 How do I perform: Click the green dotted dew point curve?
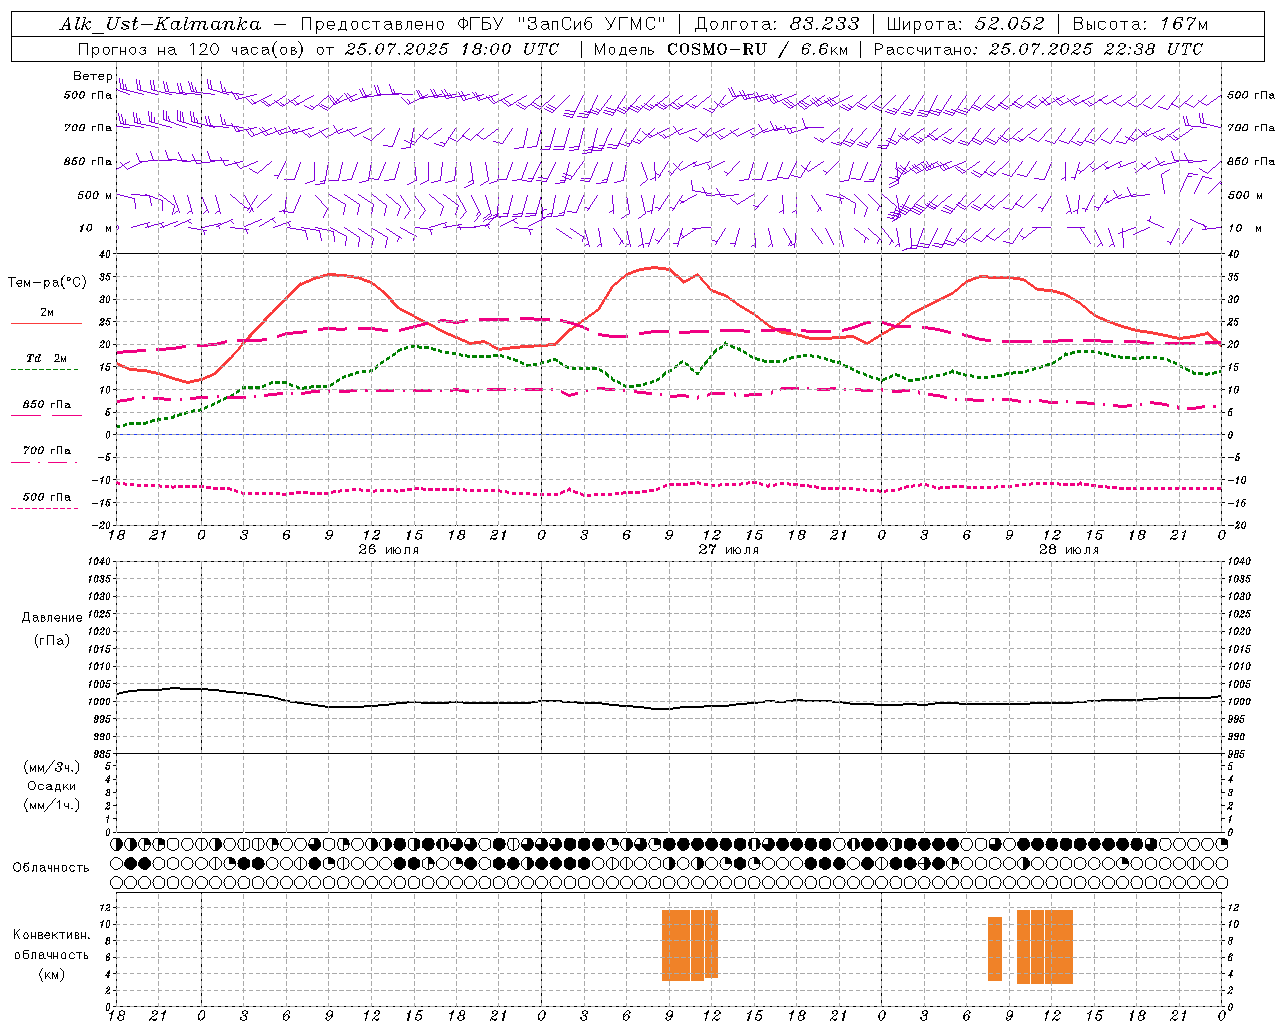(x=668, y=385)
